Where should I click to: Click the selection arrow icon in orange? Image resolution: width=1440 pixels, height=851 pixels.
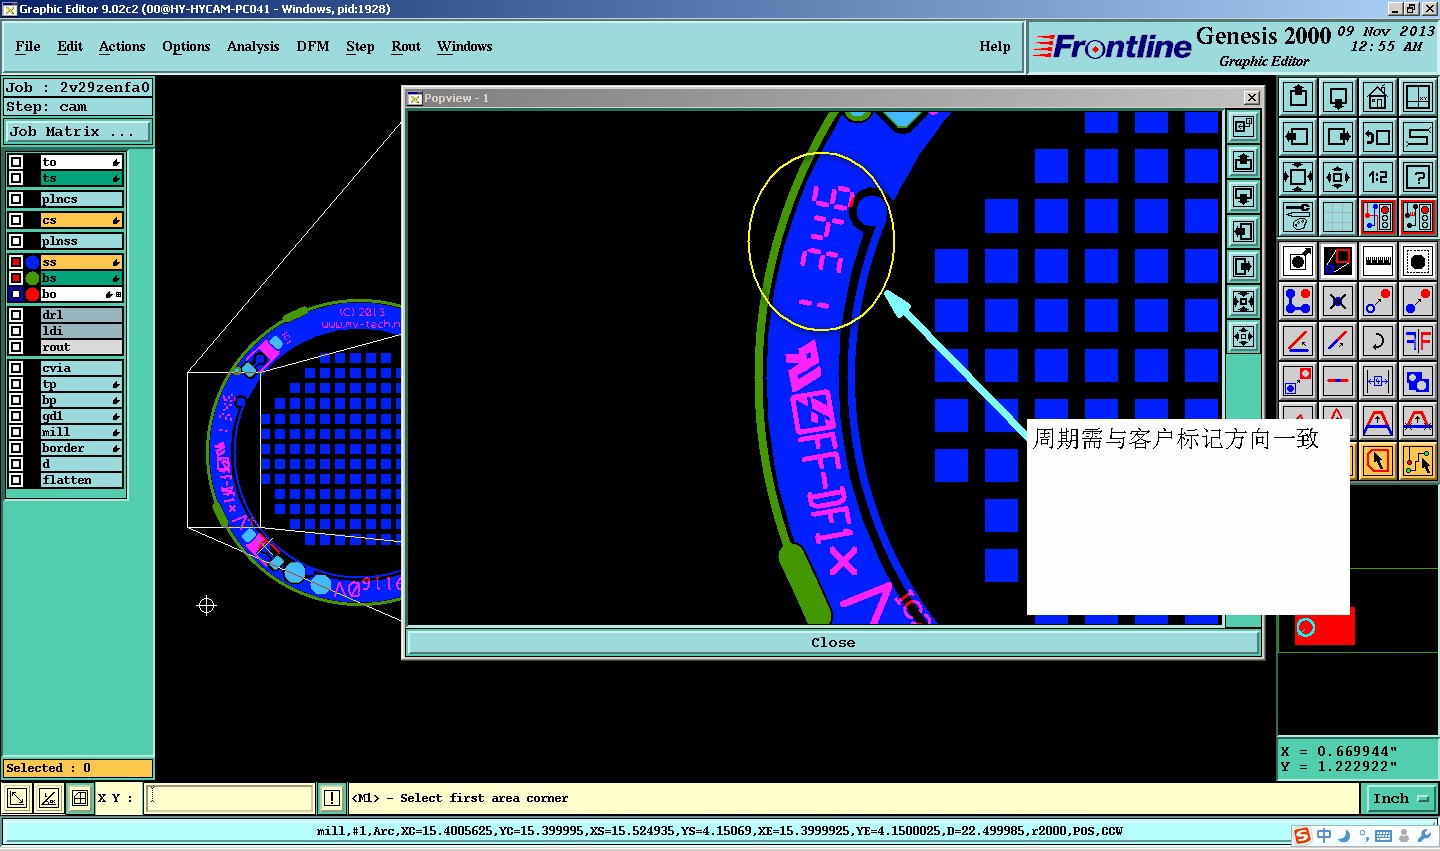click(x=1378, y=461)
